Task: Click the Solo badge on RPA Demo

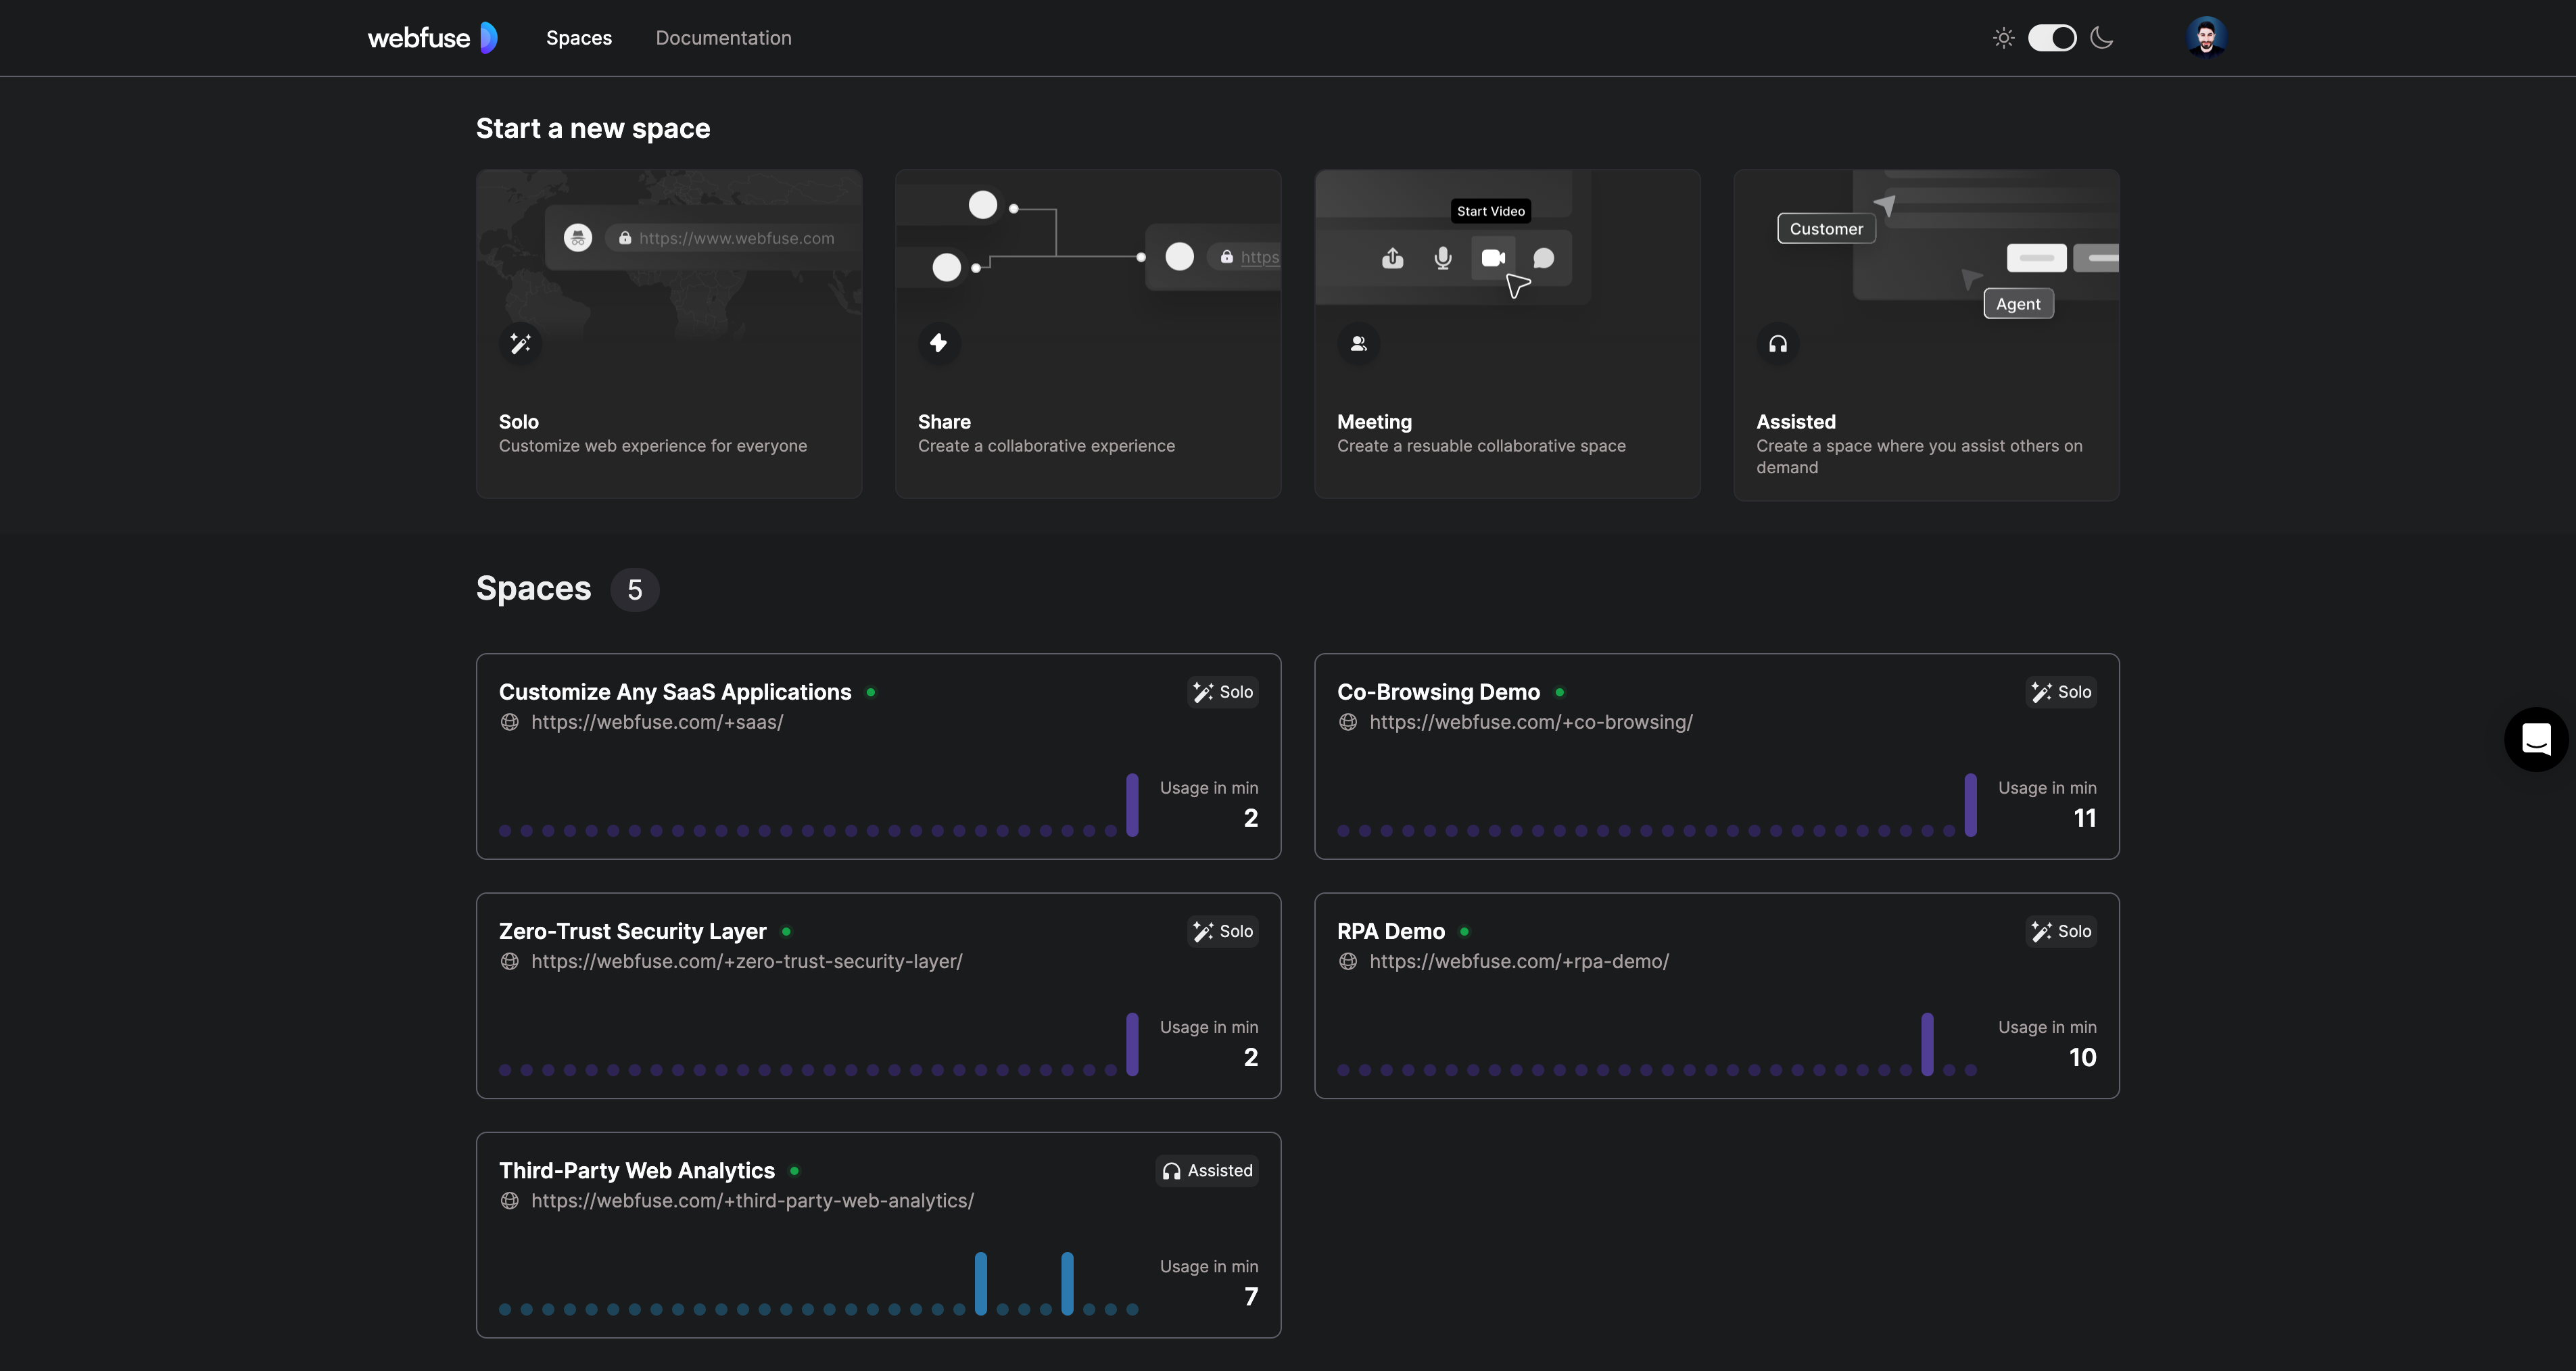Action: (x=2061, y=931)
